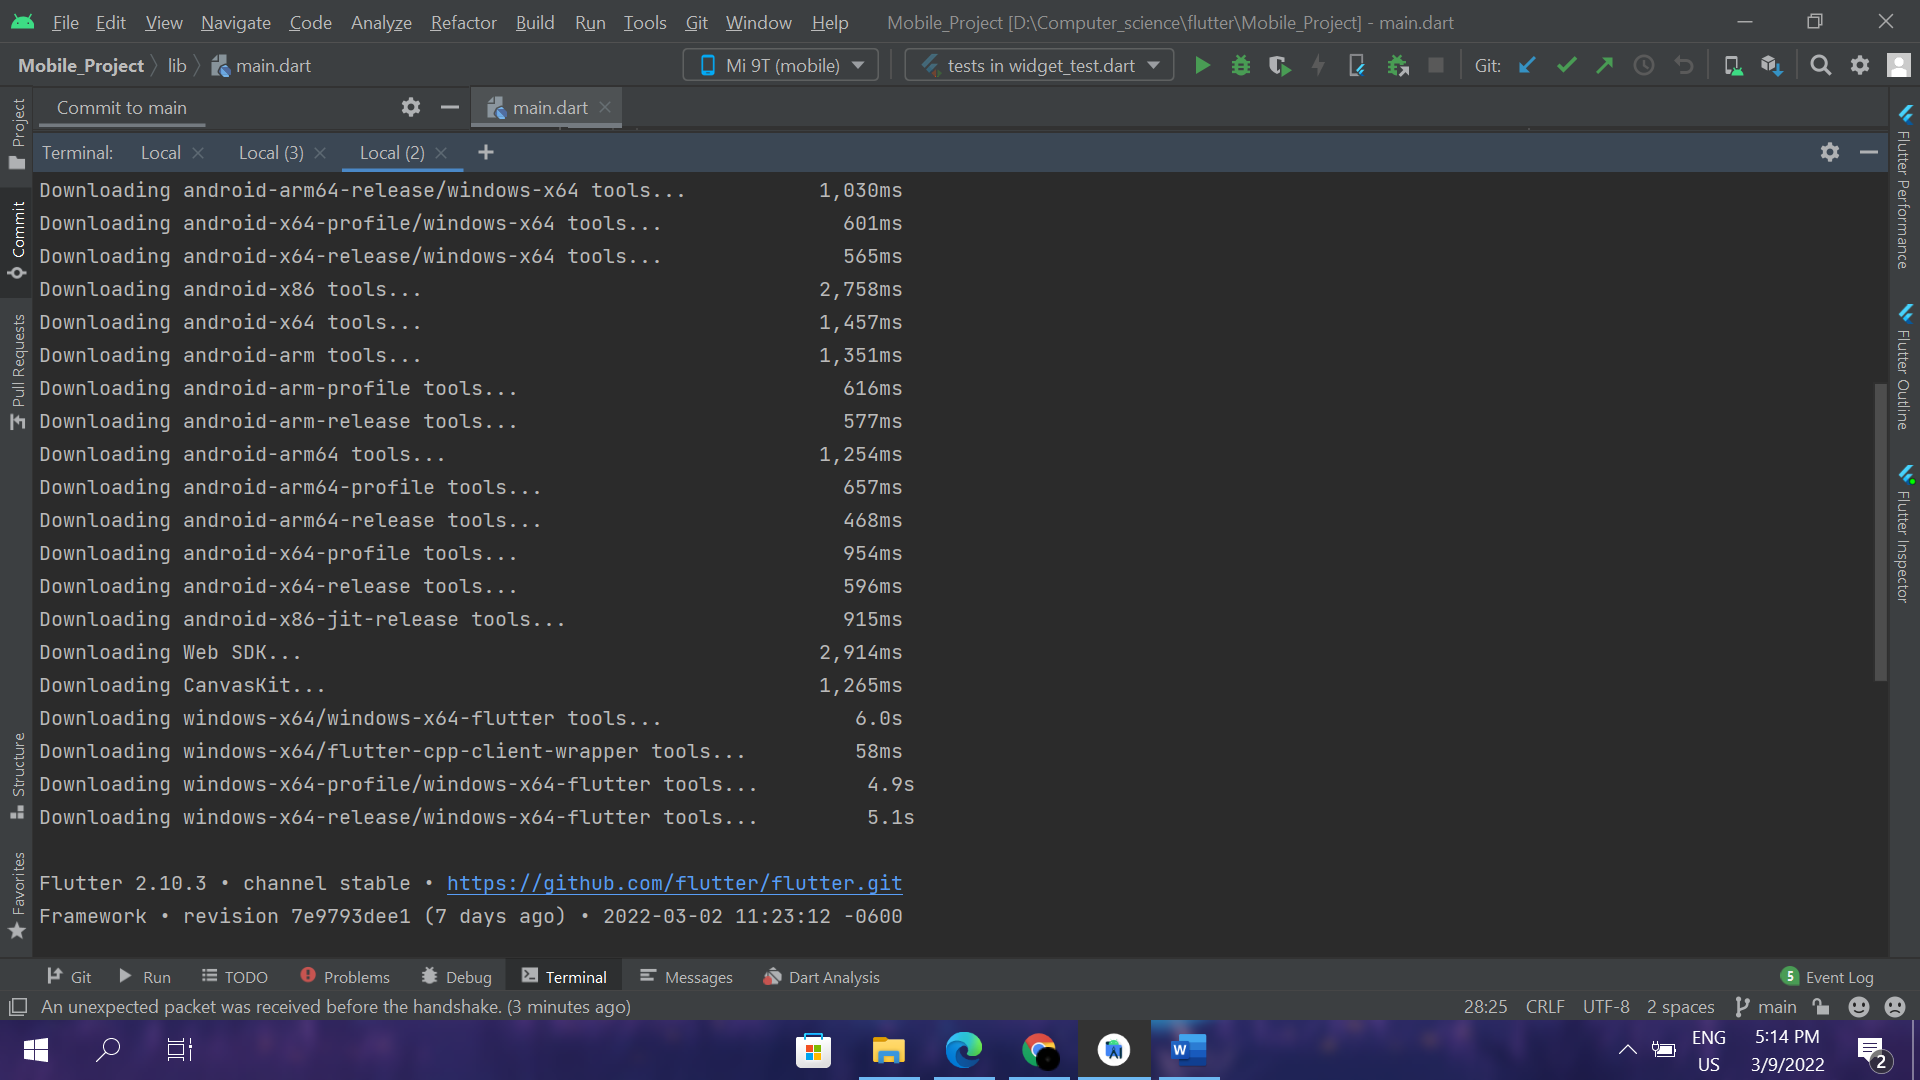This screenshot has height=1080, width=1920.
Task: Switch to the Local (3) terminal tab
Action: (x=271, y=152)
